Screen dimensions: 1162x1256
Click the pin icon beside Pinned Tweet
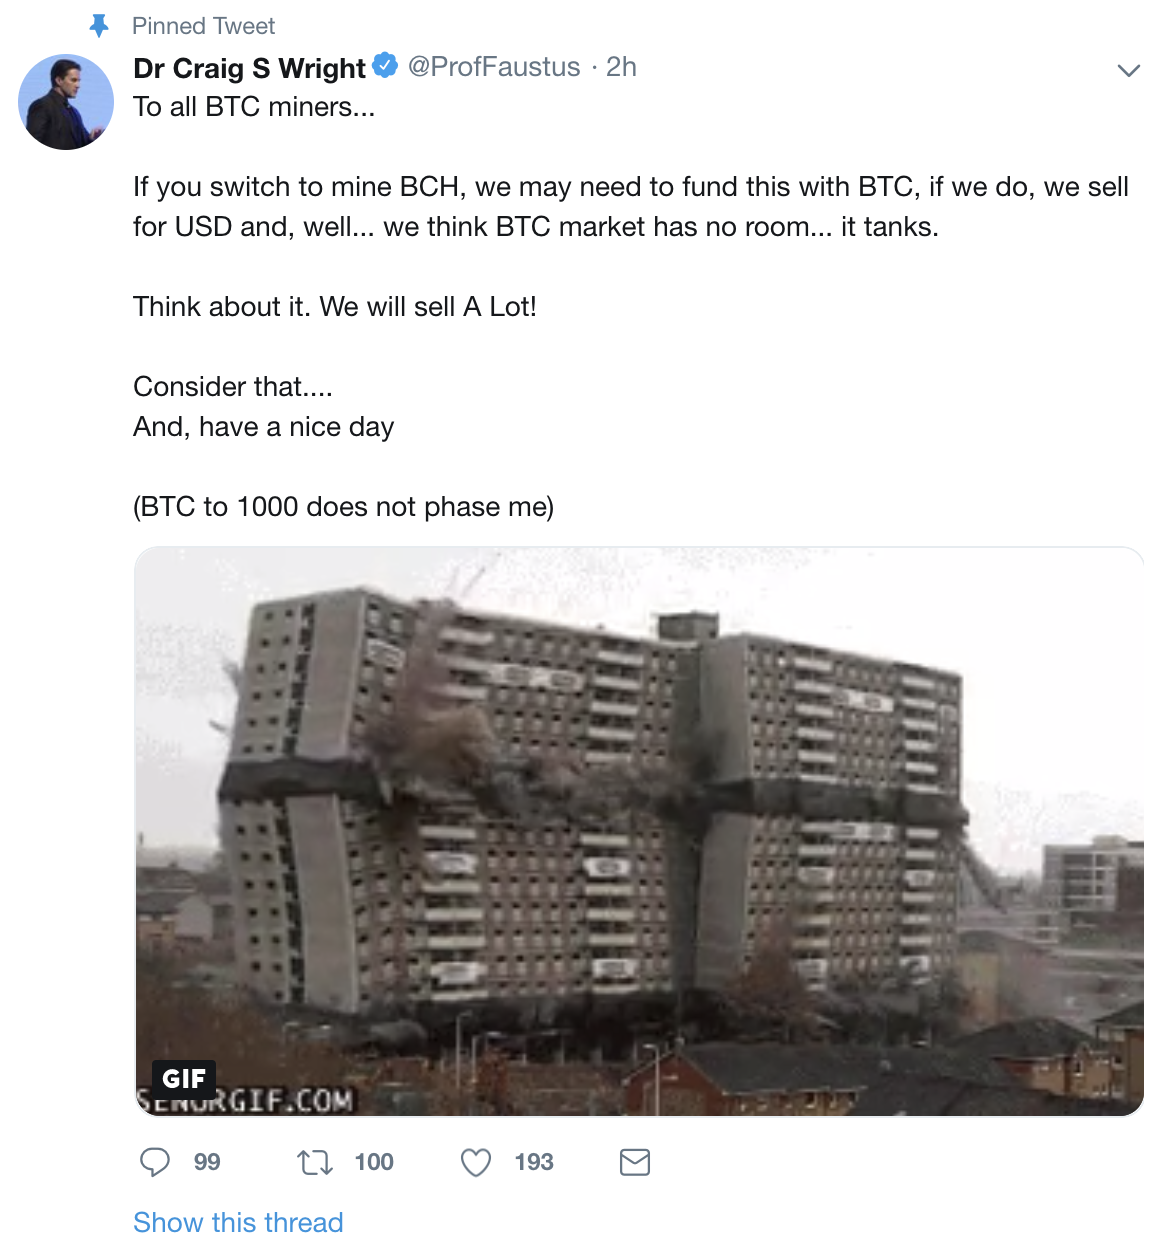(x=98, y=26)
